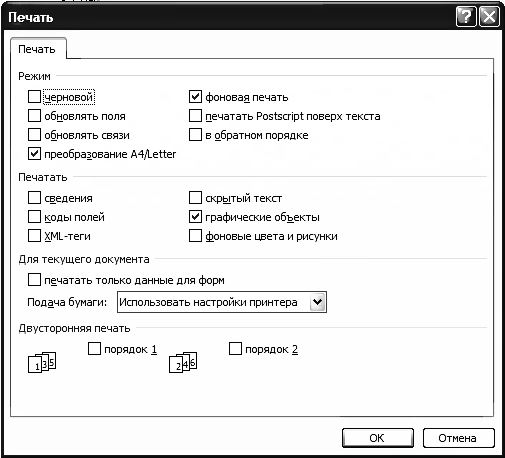Close the Печать dialog with X
The width and height of the screenshot is (505, 458).
489,16
